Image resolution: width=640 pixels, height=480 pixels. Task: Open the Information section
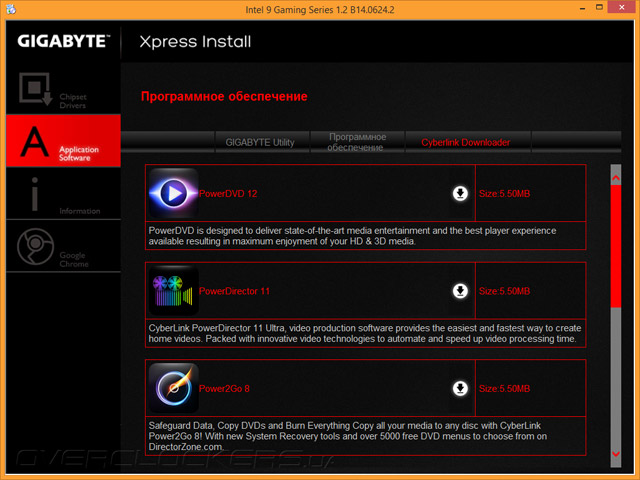[x=63, y=193]
